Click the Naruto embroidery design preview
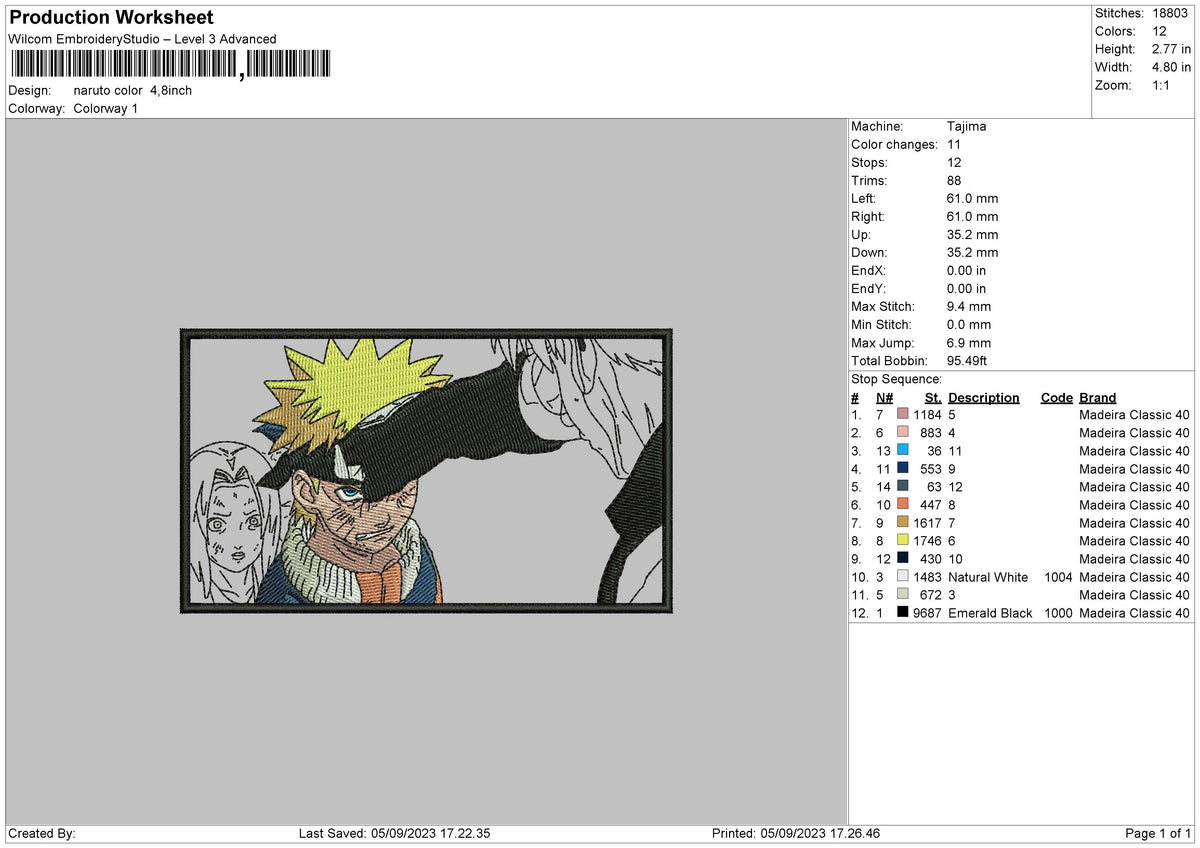The width and height of the screenshot is (1200, 848). (x=426, y=470)
